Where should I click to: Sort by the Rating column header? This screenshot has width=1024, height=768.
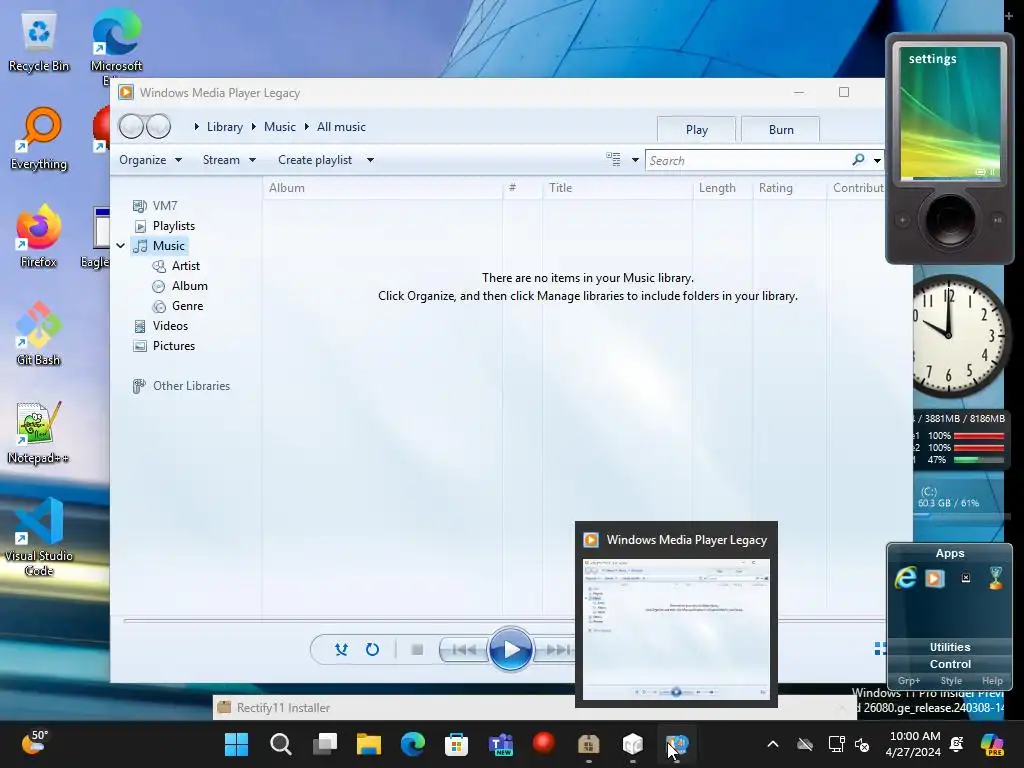pyautogui.click(x=790, y=188)
